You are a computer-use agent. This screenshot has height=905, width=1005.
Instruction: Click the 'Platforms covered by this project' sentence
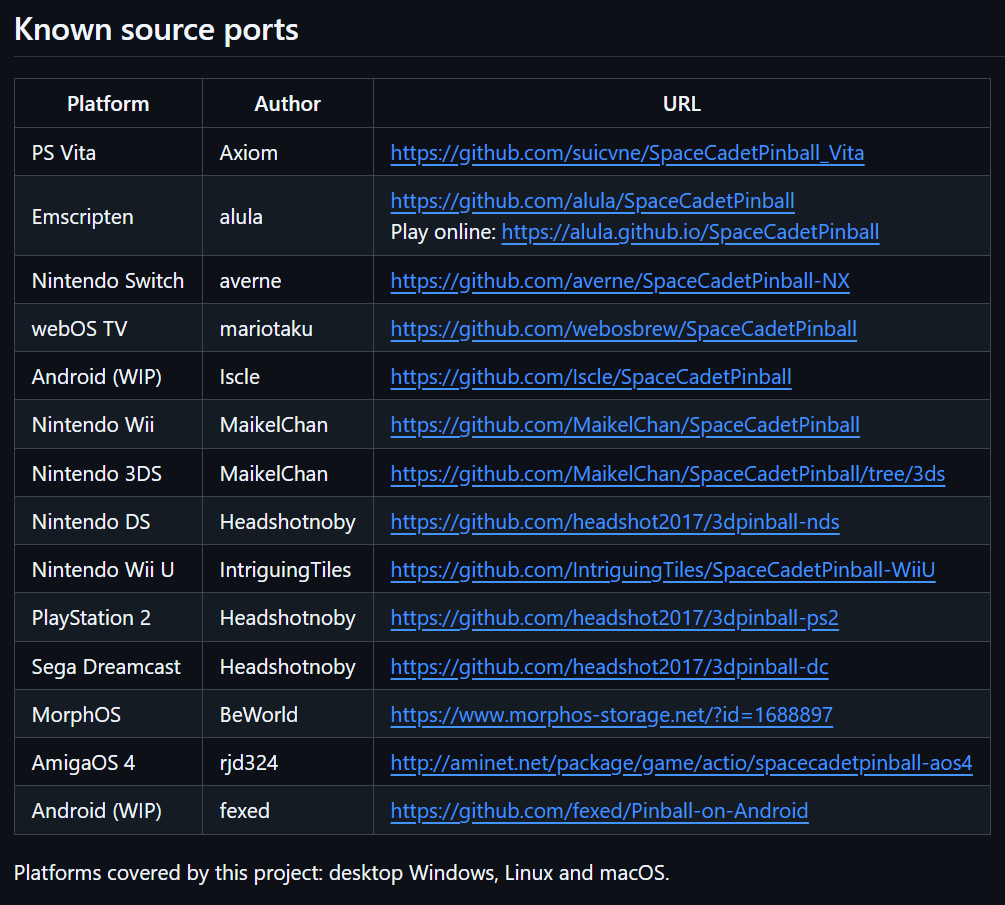(342, 873)
